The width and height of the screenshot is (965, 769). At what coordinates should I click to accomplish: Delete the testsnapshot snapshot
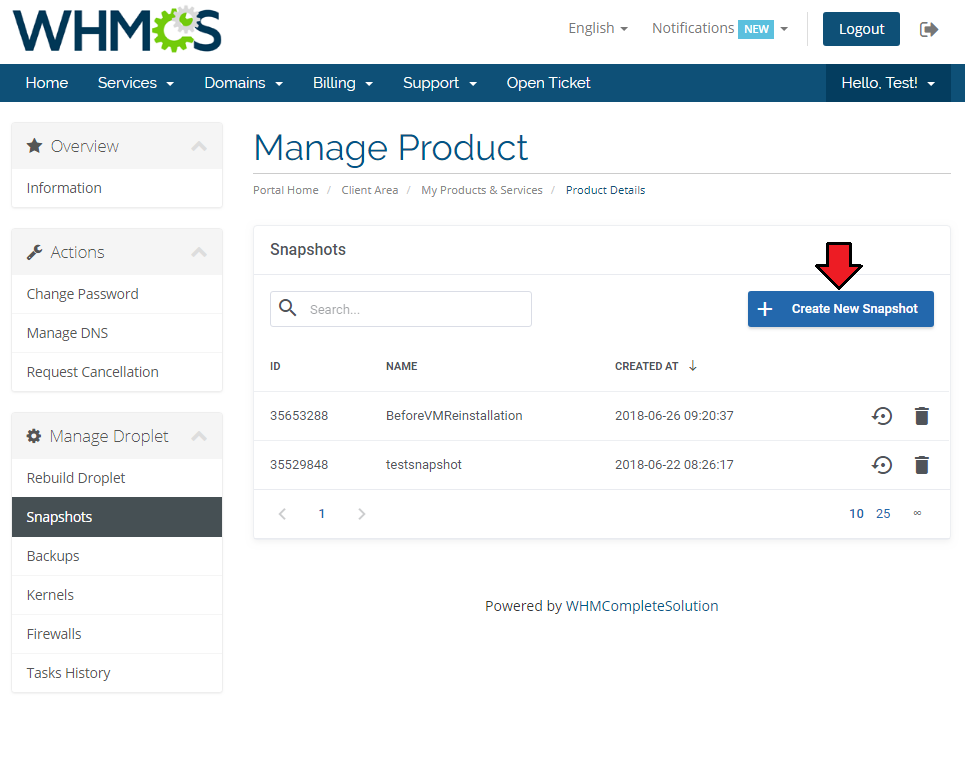point(921,465)
